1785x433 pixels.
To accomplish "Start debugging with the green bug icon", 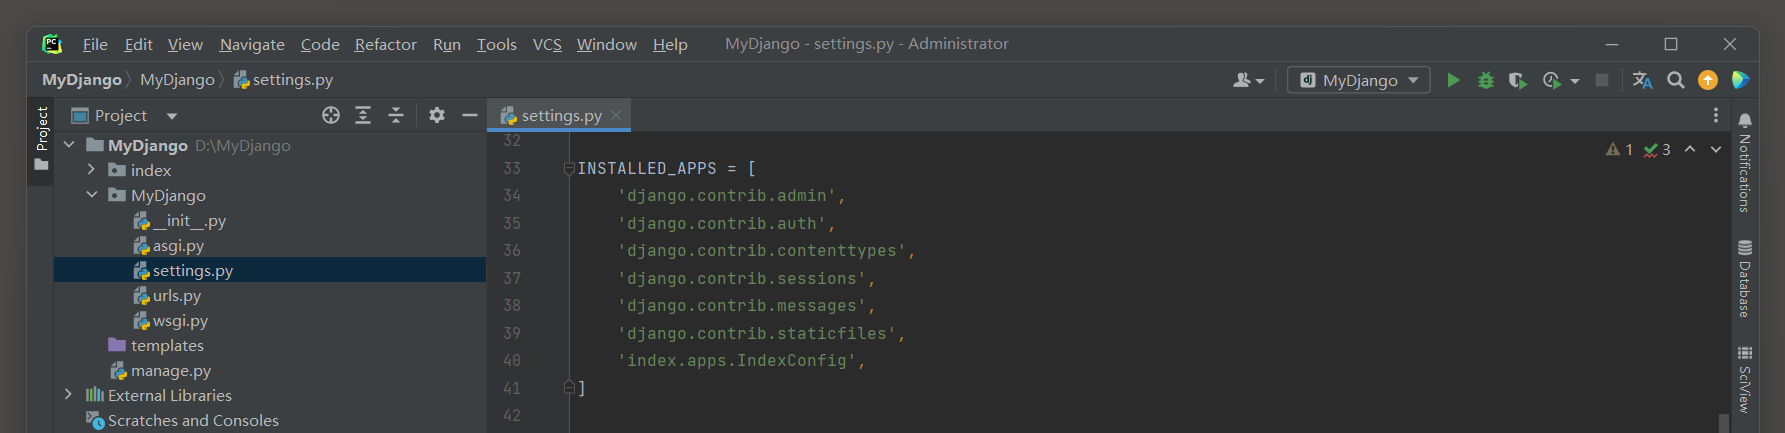I will click(x=1486, y=80).
